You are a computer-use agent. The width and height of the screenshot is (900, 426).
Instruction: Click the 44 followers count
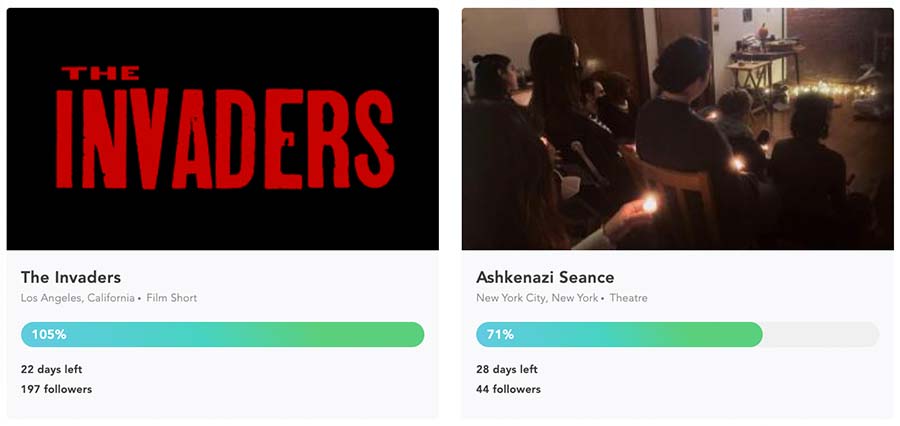[509, 389]
